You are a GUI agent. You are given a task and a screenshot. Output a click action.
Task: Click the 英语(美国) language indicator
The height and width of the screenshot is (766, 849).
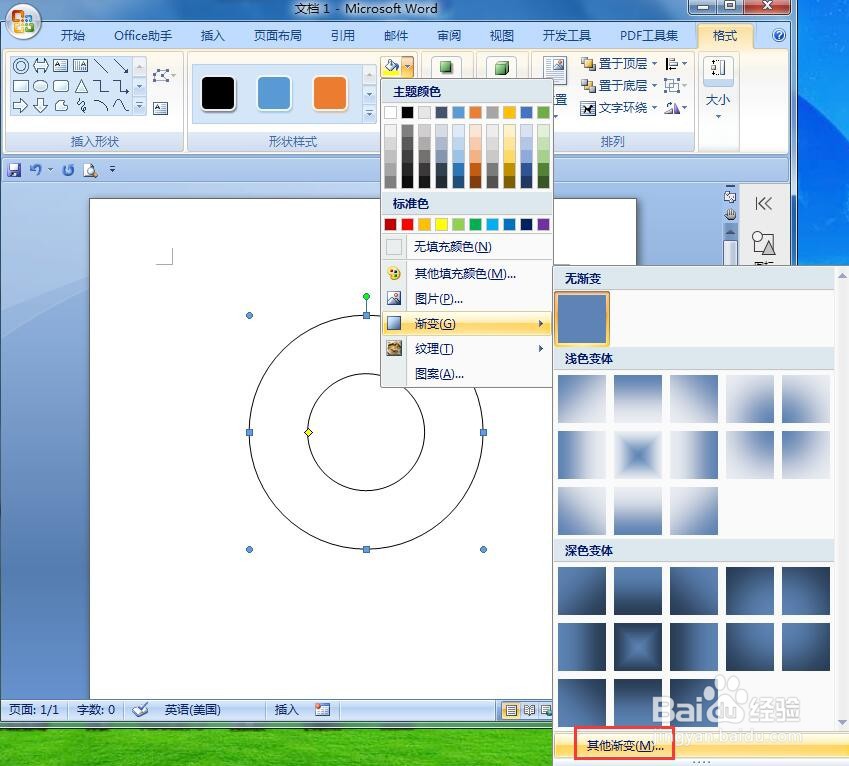coord(192,710)
